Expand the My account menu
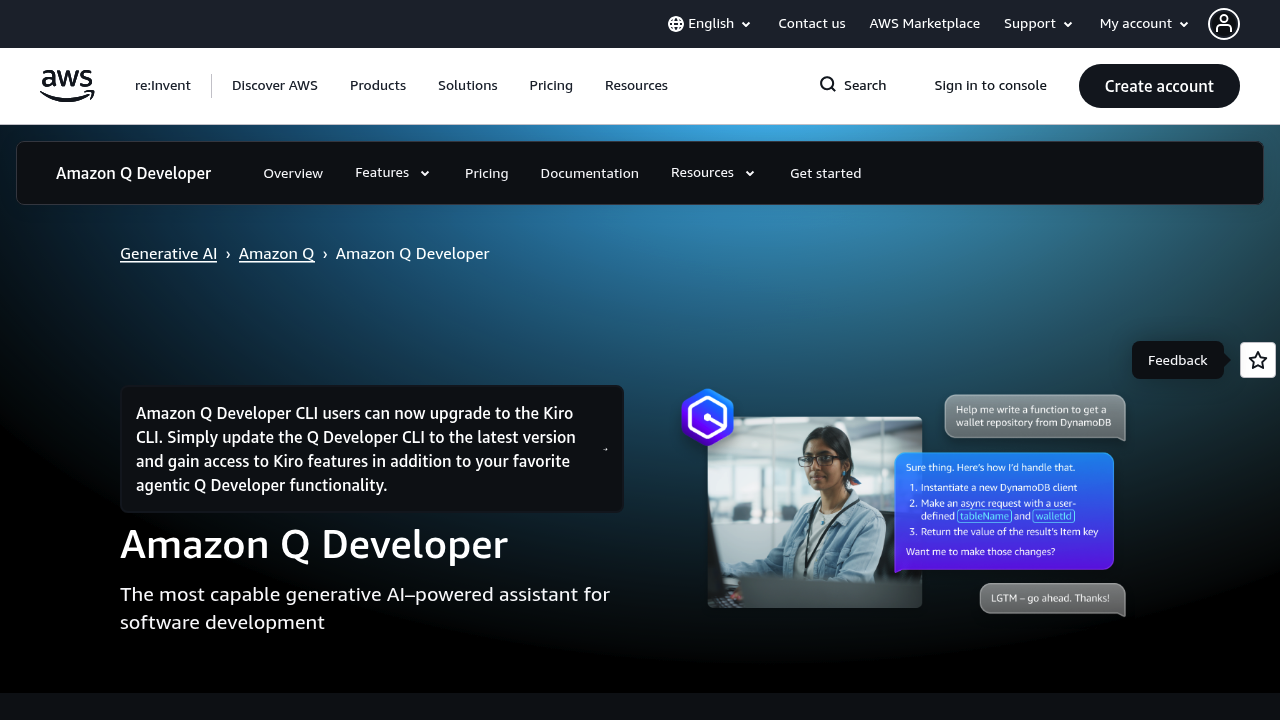 pyautogui.click(x=1142, y=23)
